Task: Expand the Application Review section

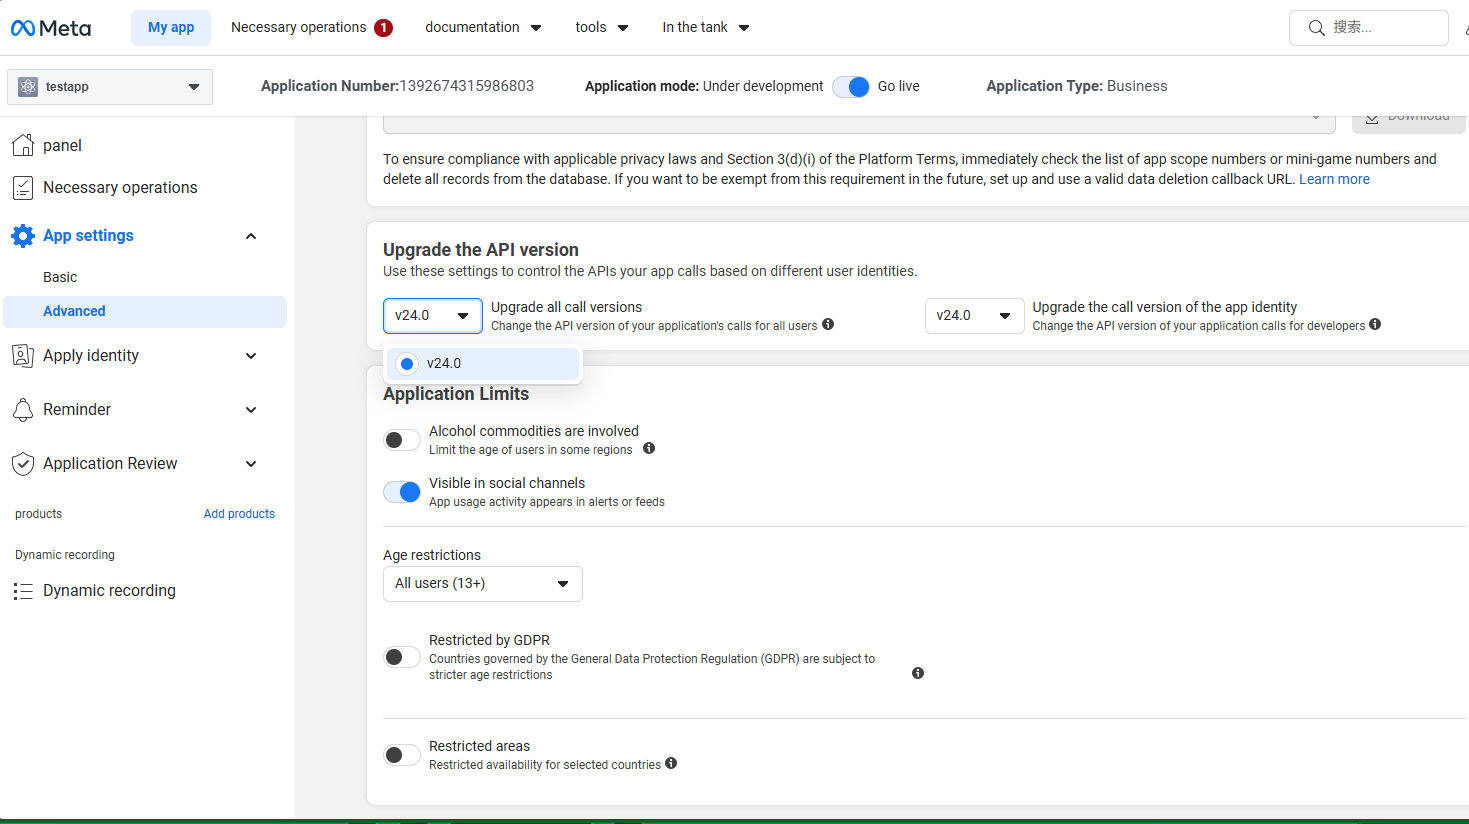Action: (251, 464)
